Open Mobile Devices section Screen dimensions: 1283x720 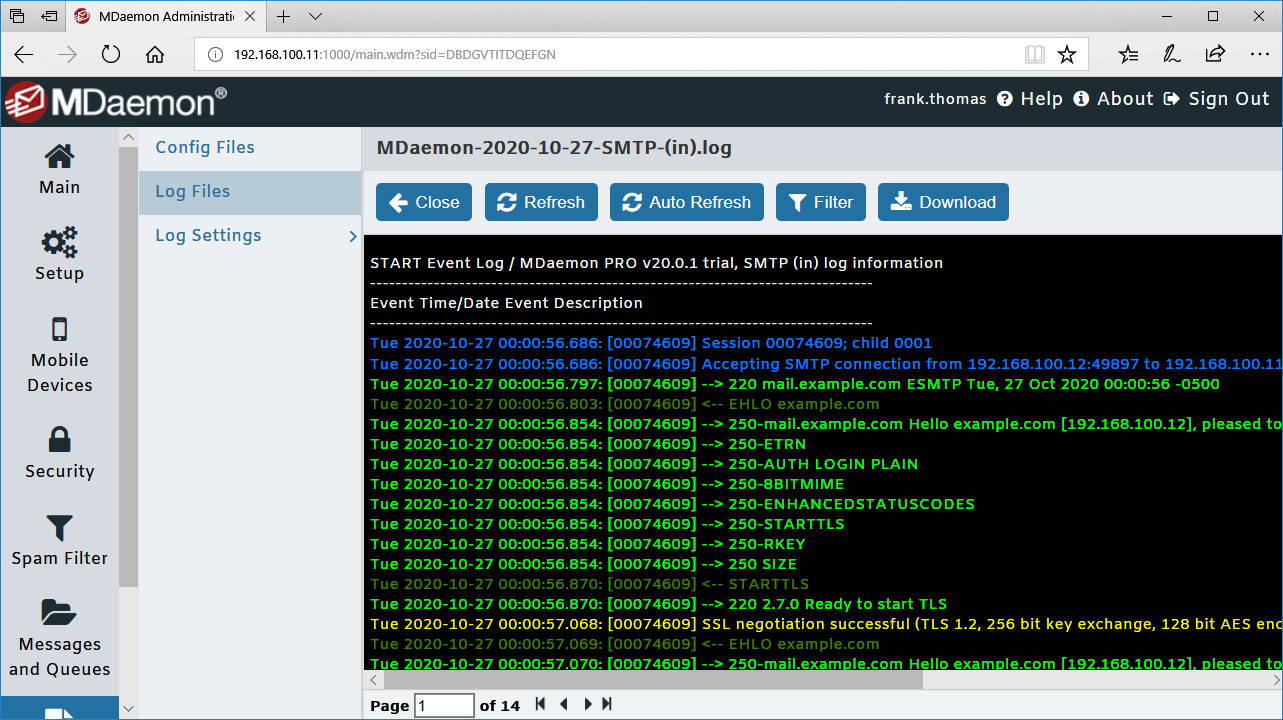pos(59,356)
